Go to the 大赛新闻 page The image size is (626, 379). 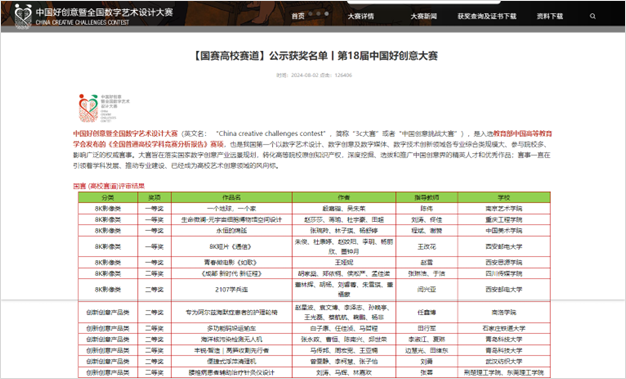pos(424,16)
